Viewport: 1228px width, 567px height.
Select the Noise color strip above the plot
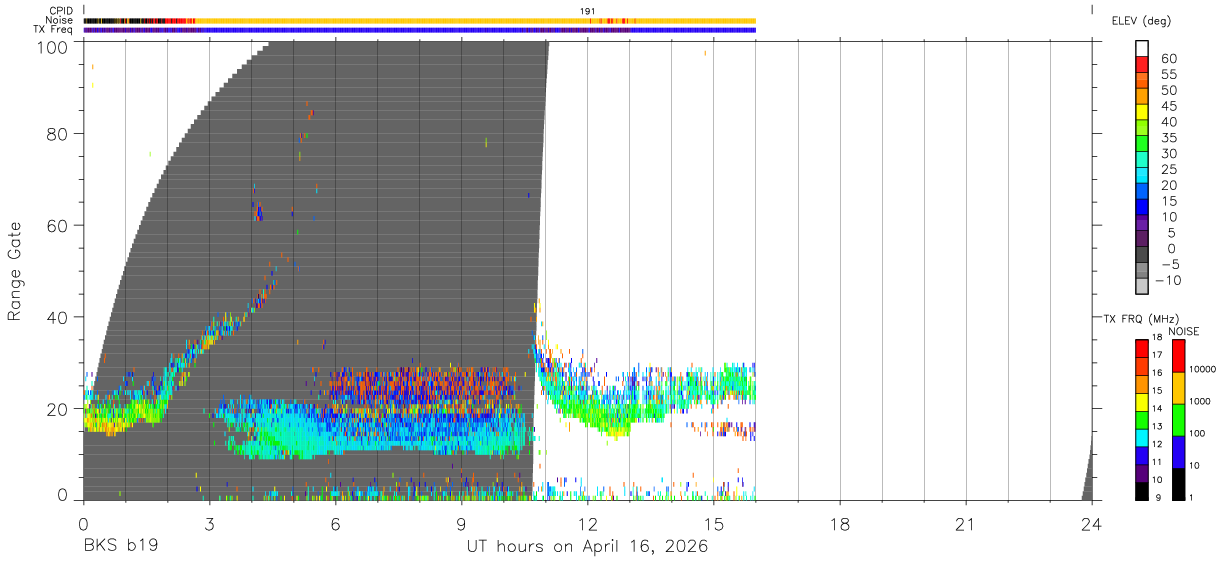(x=420, y=20)
